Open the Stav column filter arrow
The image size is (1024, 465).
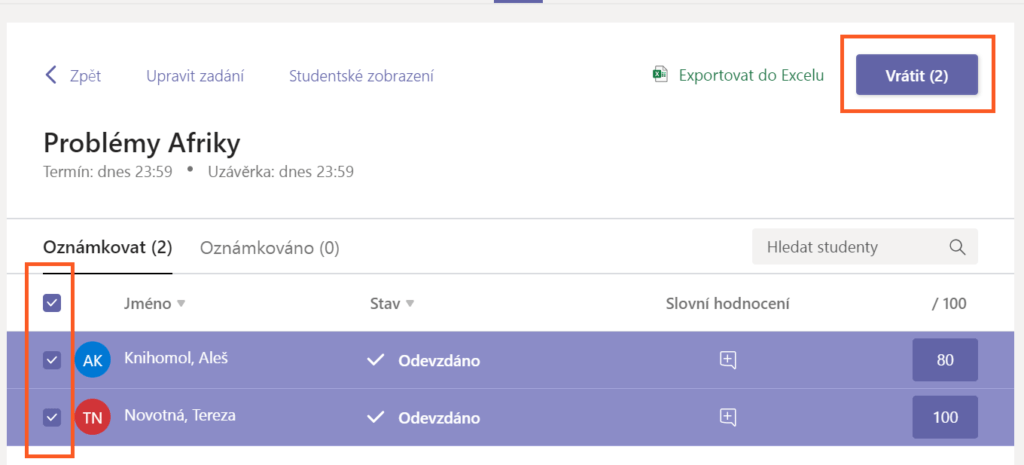pyautogui.click(x=410, y=304)
